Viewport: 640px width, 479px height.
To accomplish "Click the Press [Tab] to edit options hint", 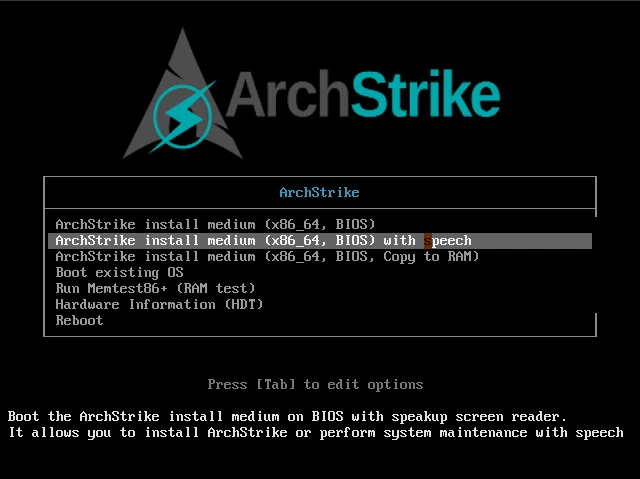I will [x=315, y=384].
